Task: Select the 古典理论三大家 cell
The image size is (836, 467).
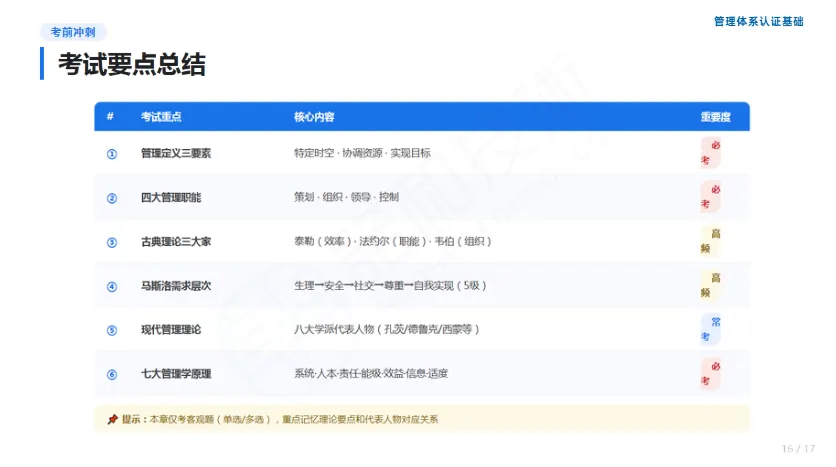Action: point(176,241)
